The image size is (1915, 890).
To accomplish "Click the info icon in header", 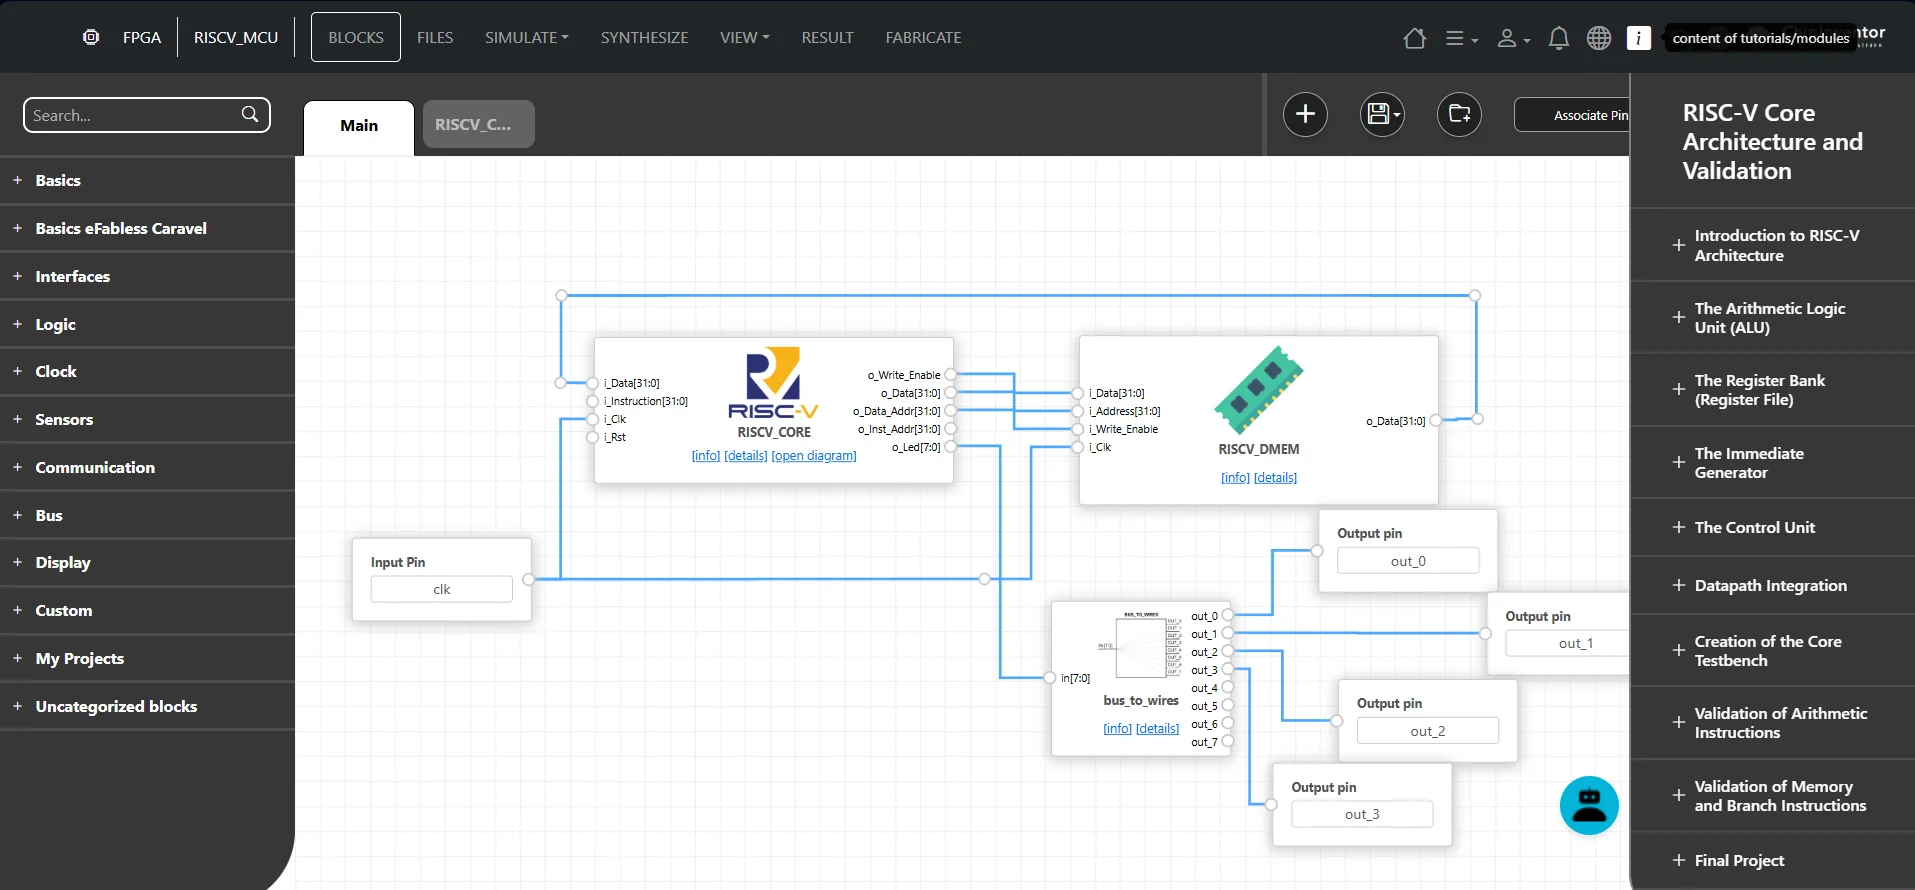I will (1638, 38).
